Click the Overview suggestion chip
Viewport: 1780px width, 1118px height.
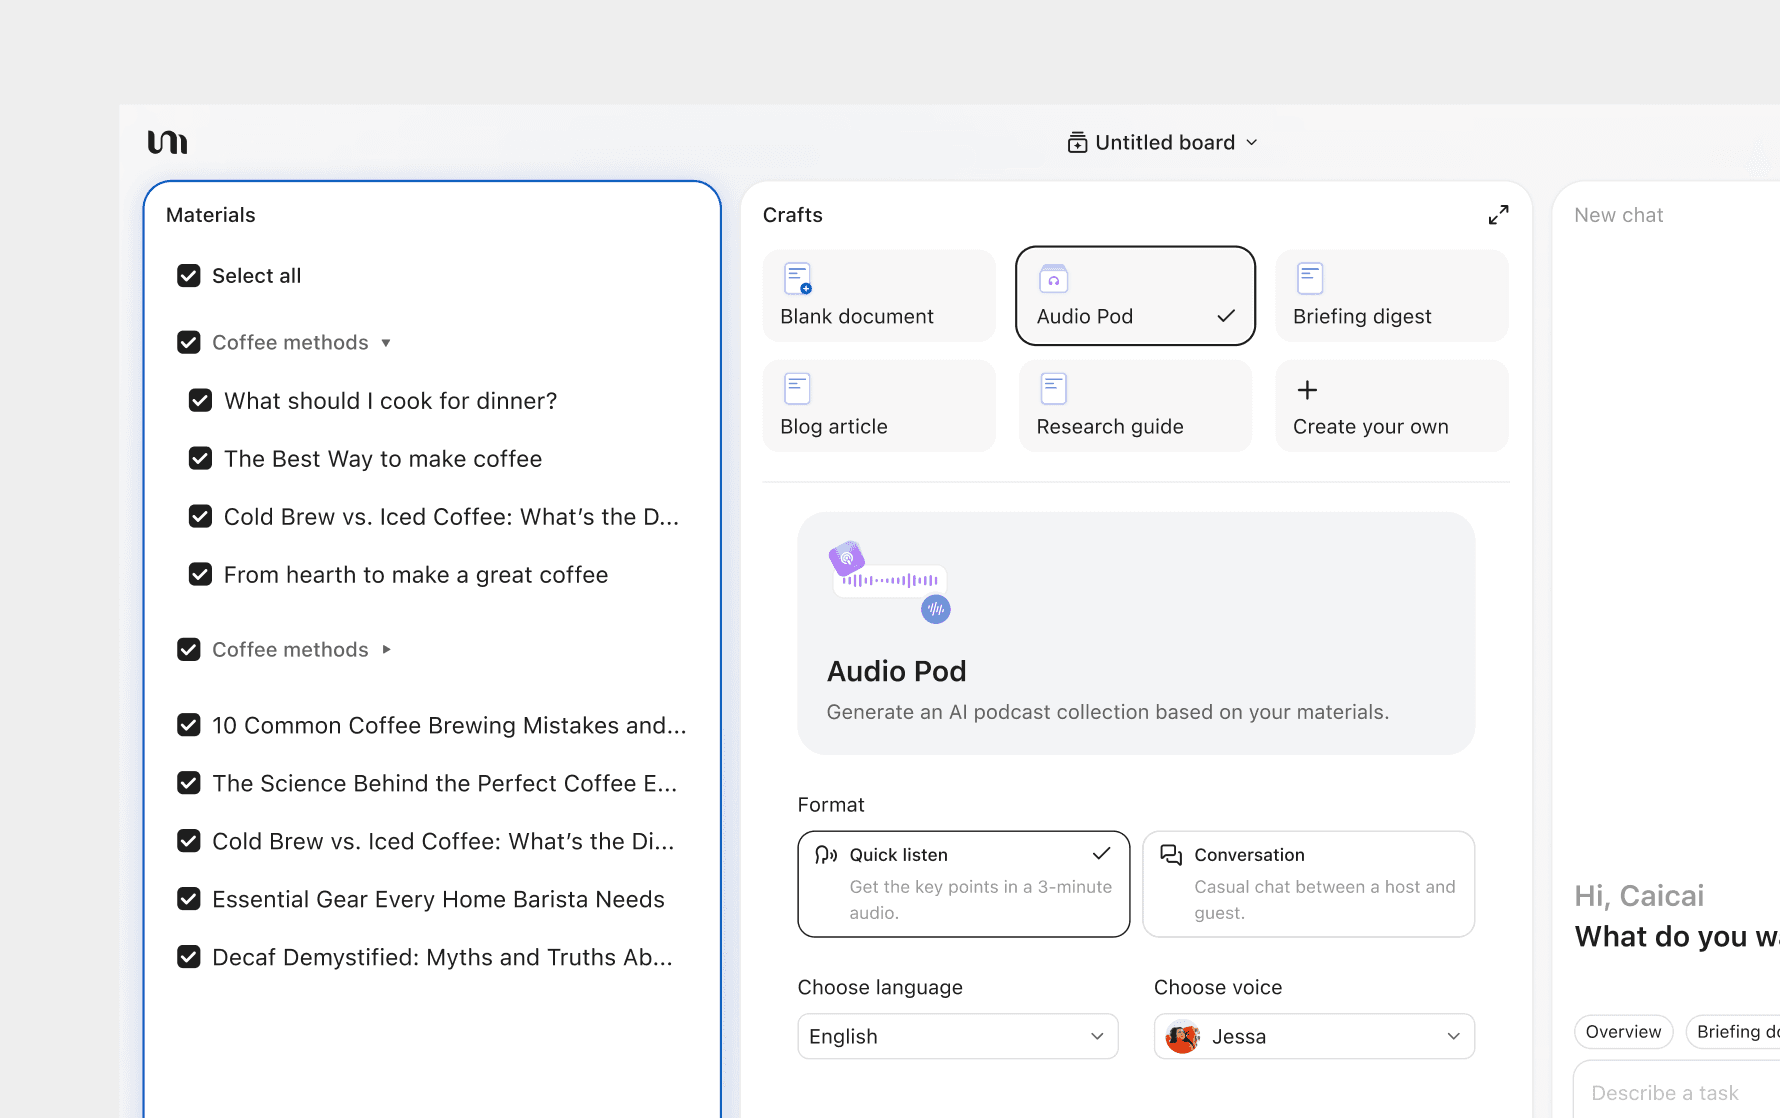pos(1622,1032)
